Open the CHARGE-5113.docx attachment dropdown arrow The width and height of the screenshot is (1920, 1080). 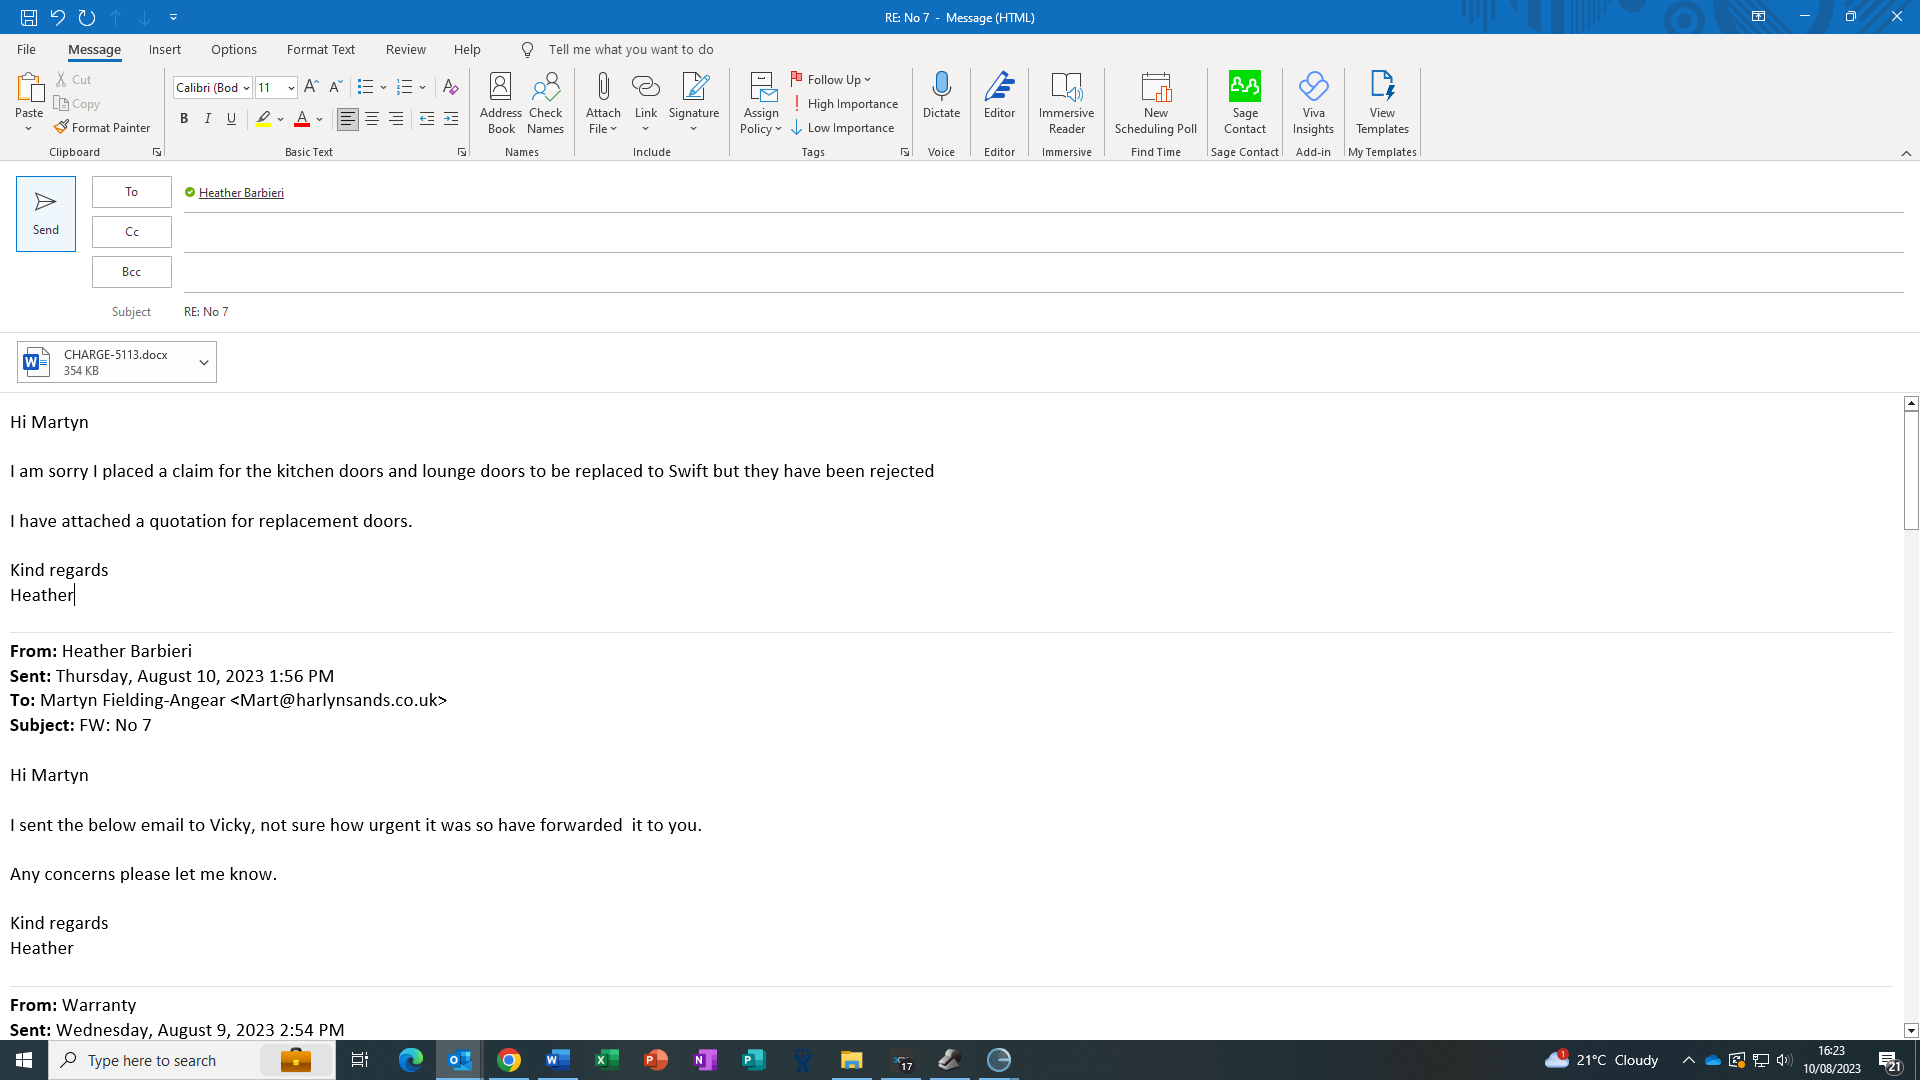(204, 362)
